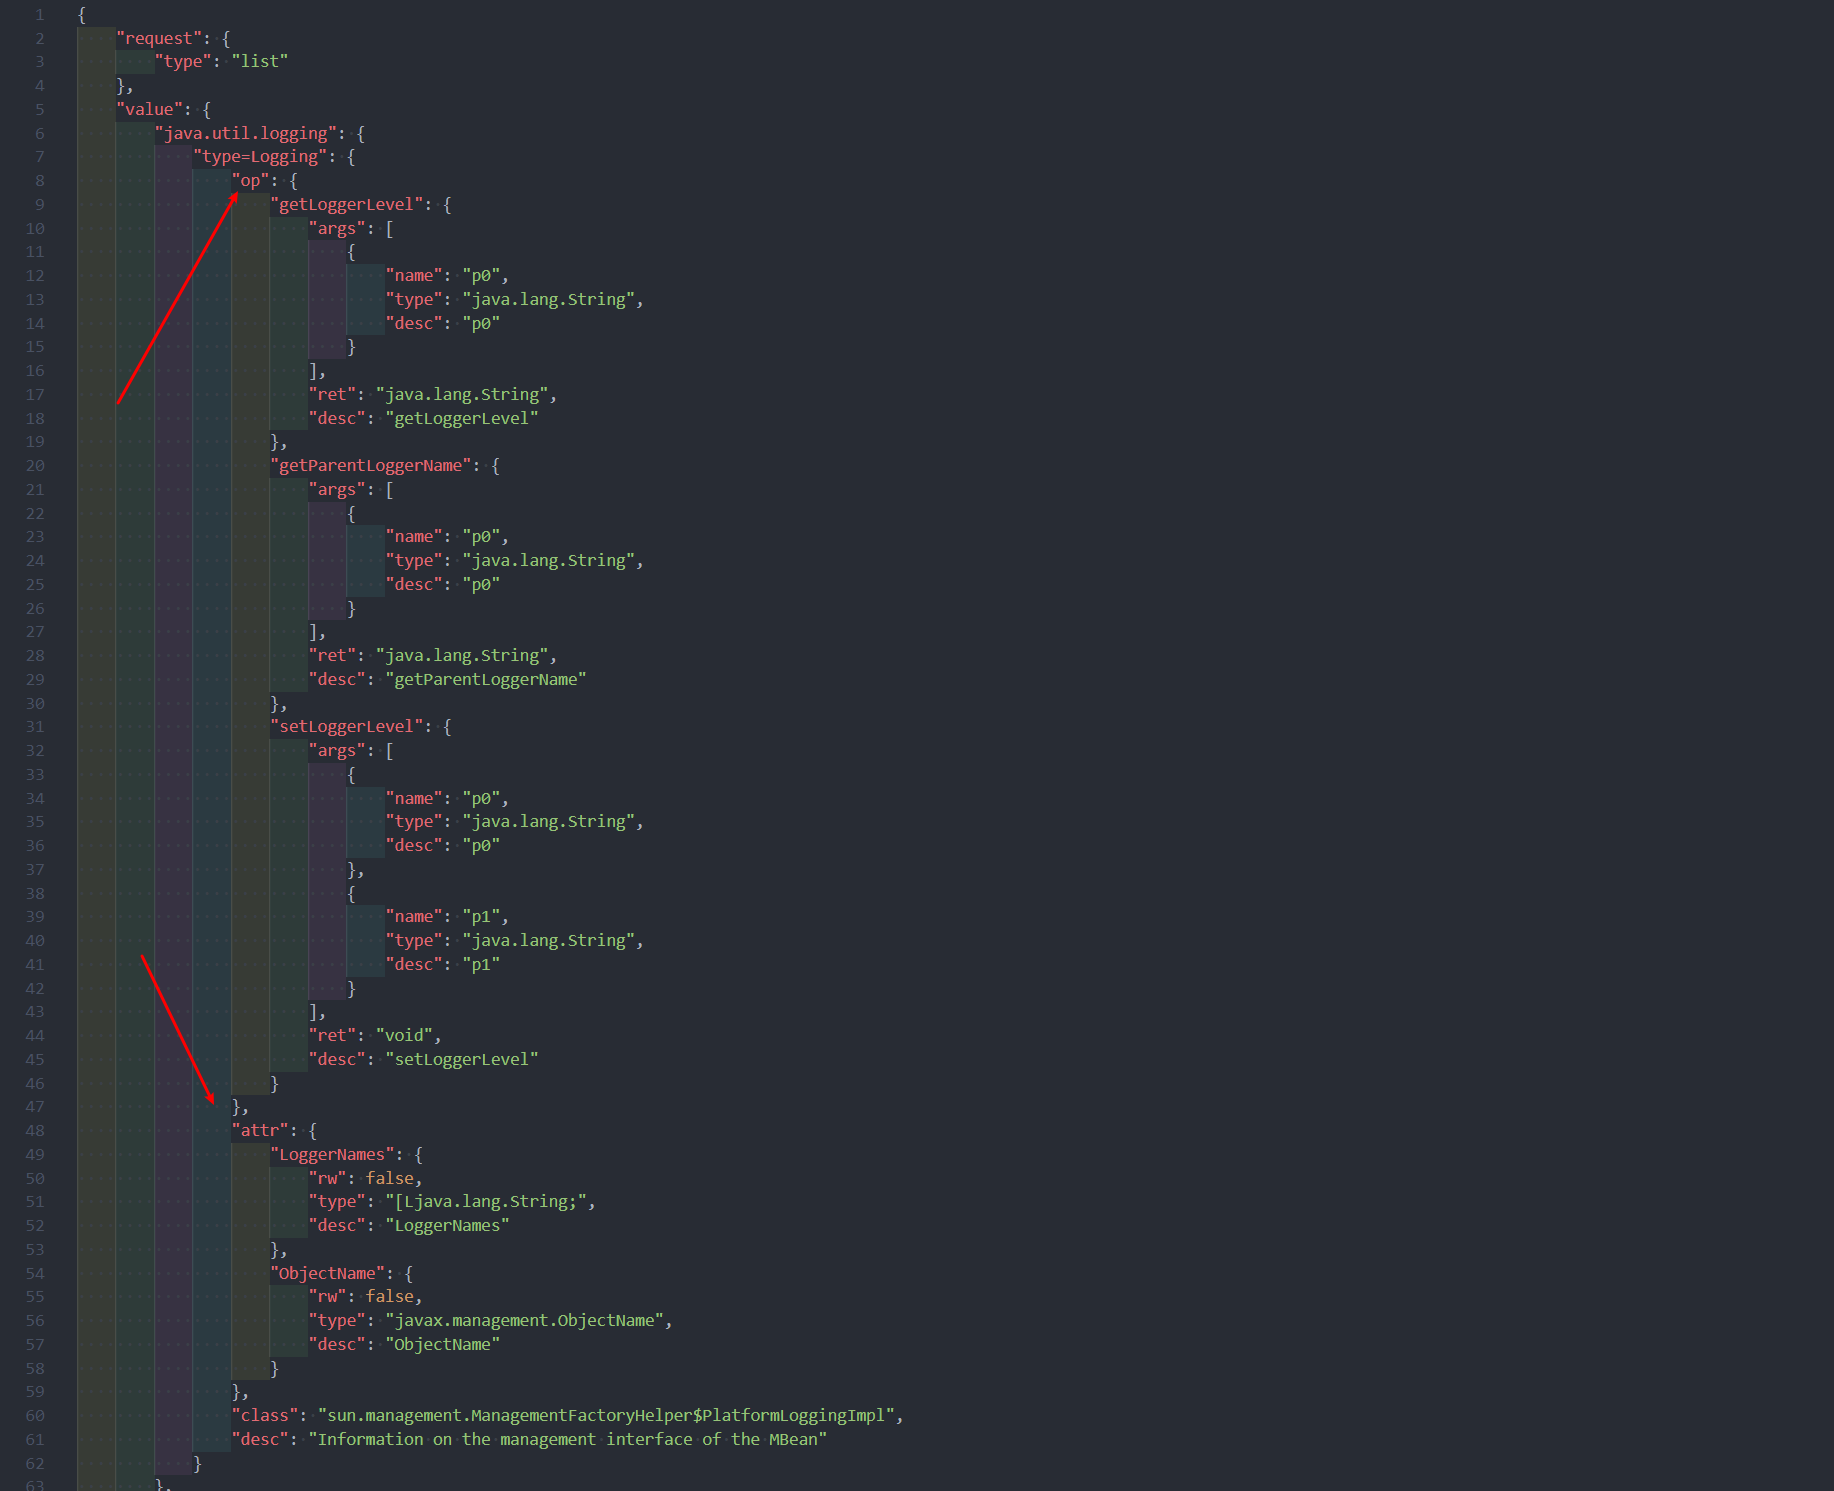Viewport: 1834px width, 1491px height.
Task: Click the "void" return value
Action: coord(404,1036)
